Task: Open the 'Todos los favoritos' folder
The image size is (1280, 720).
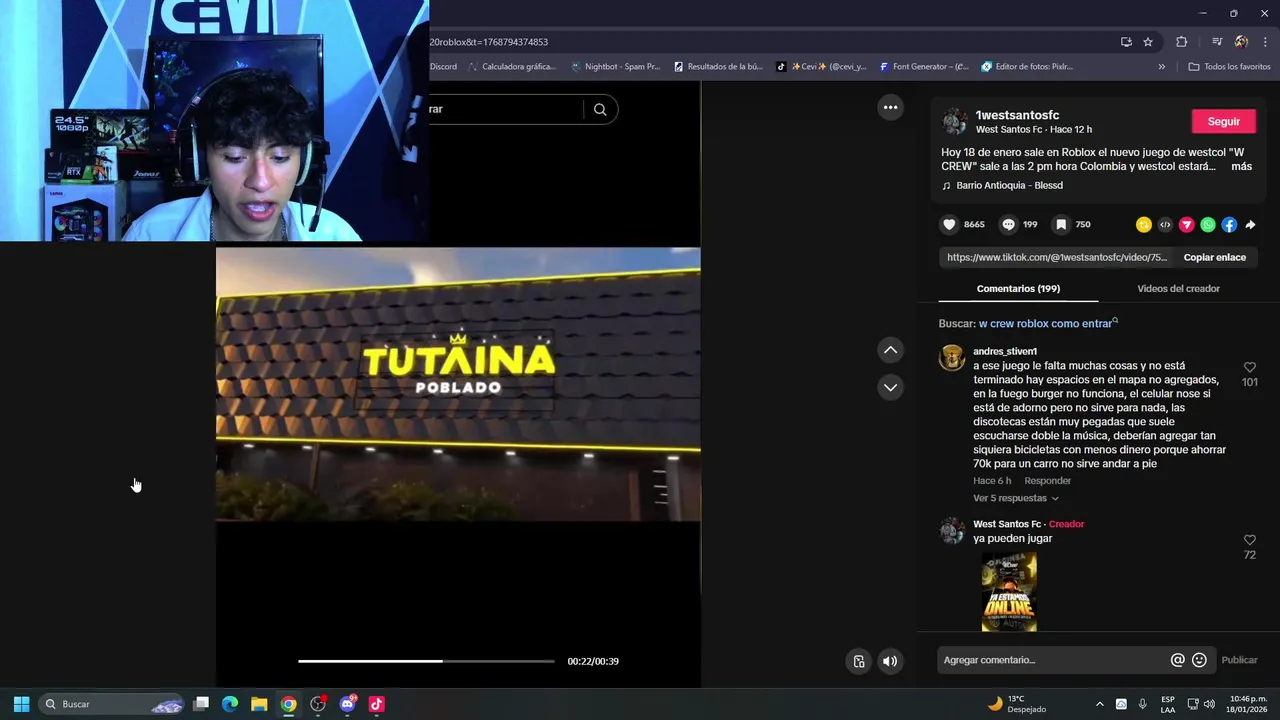Action: click(x=1229, y=67)
